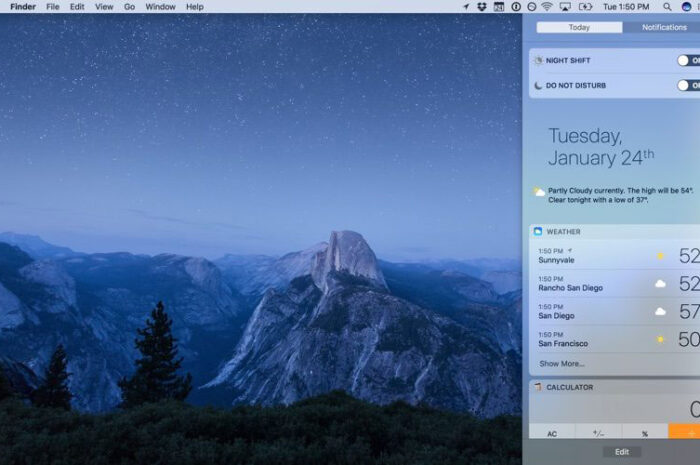Open the calendar menu bar icon

(499, 7)
